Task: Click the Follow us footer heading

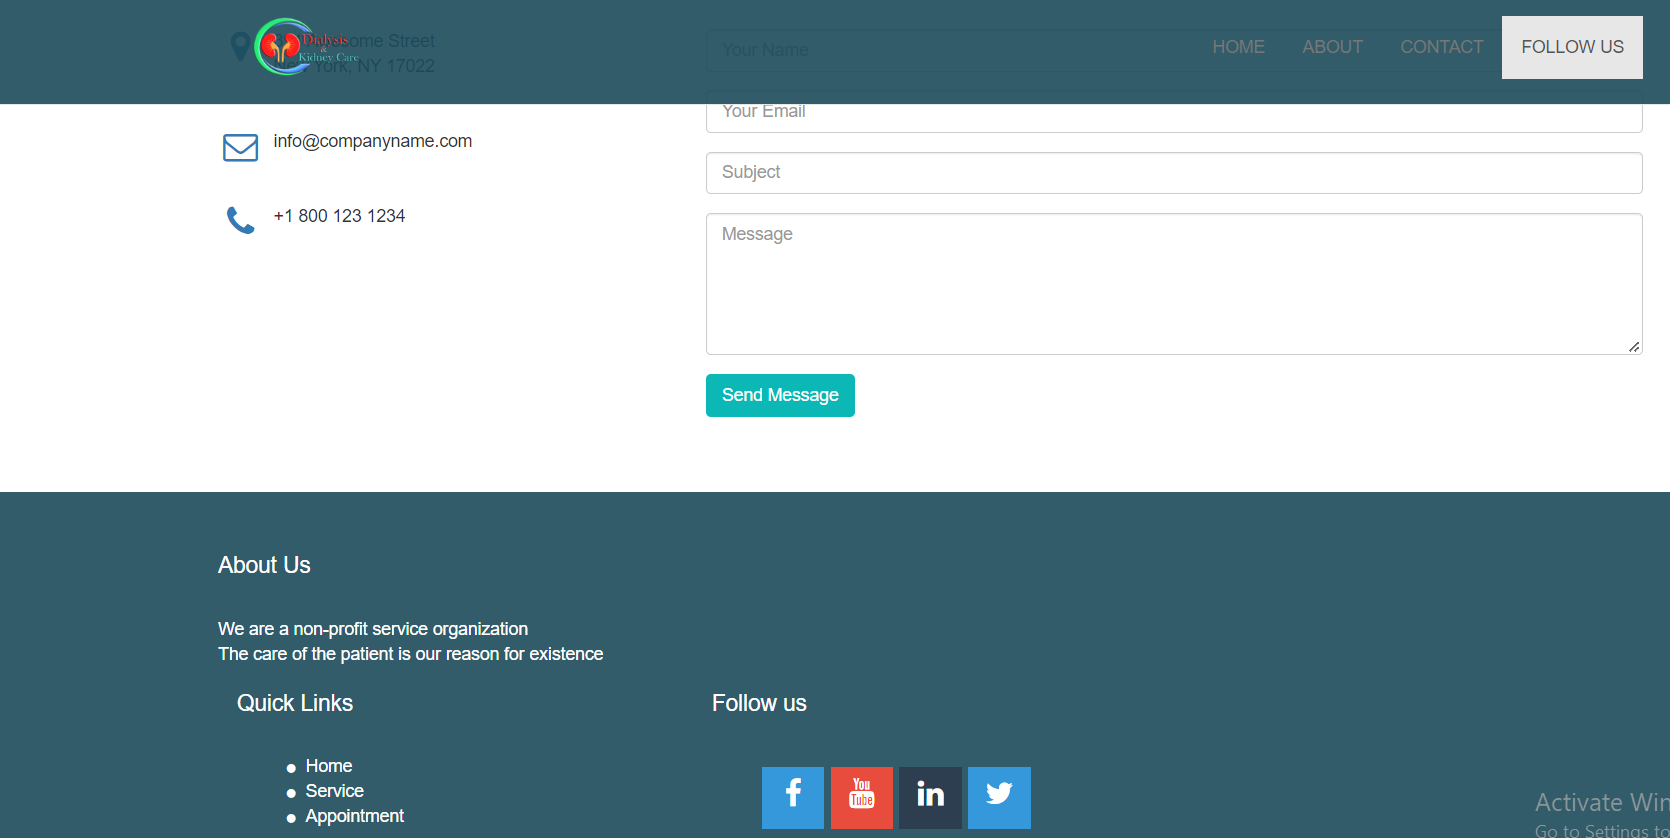Action: tap(759, 703)
